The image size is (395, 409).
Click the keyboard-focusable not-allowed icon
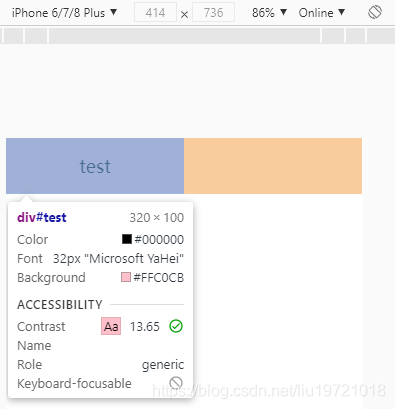click(176, 383)
